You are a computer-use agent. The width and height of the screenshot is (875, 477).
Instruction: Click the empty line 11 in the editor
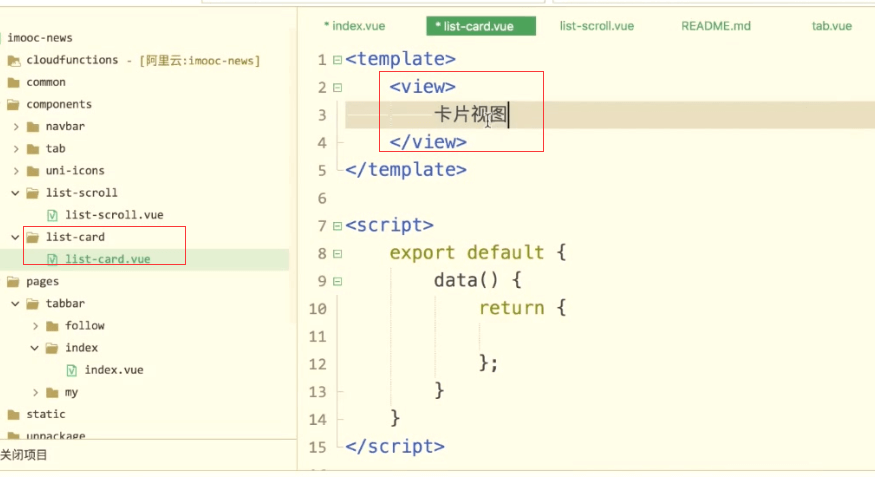point(608,336)
